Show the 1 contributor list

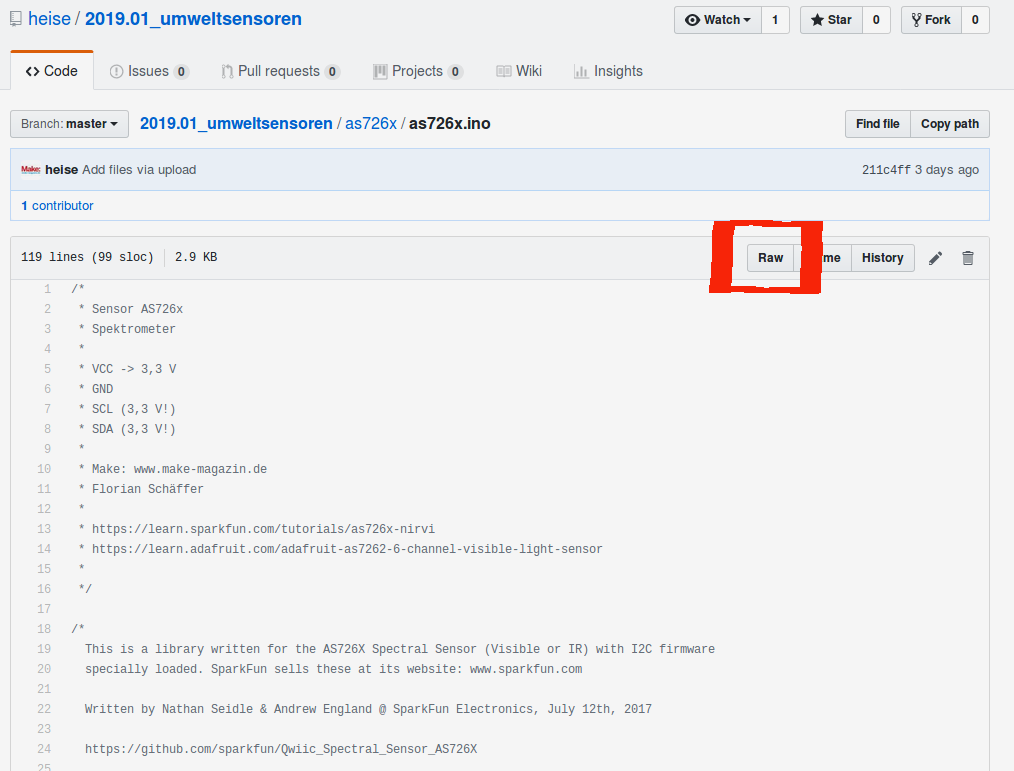pyautogui.click(x=57, y=206)
